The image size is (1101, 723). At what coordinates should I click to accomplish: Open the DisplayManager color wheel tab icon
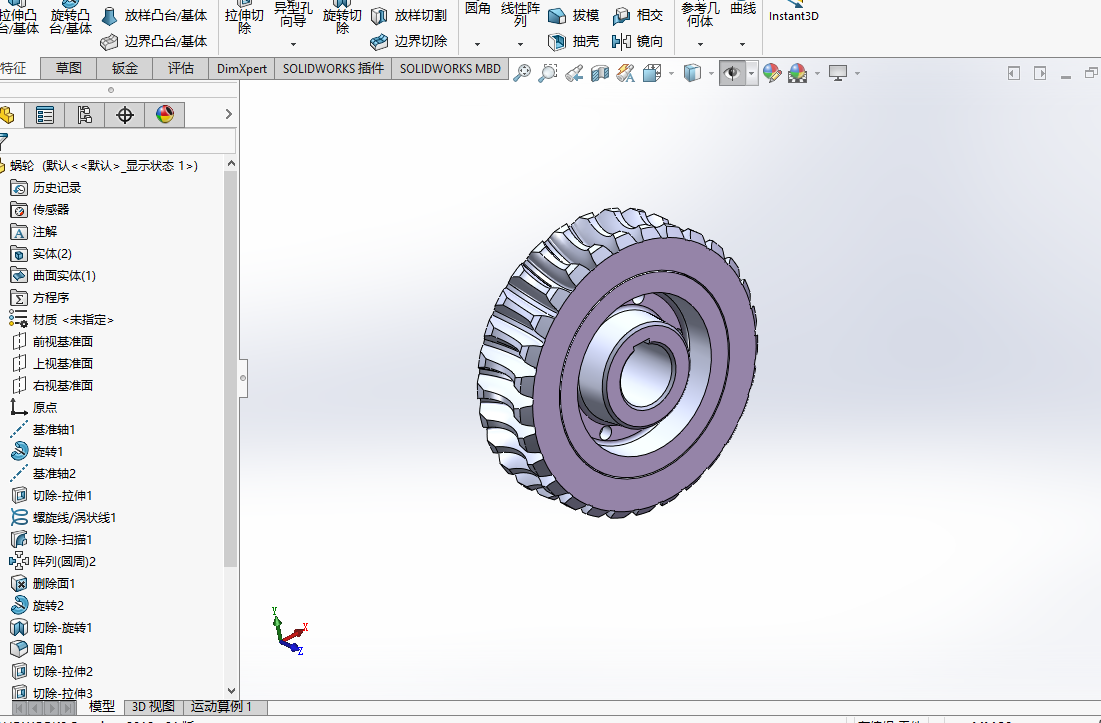click(165, 114)
